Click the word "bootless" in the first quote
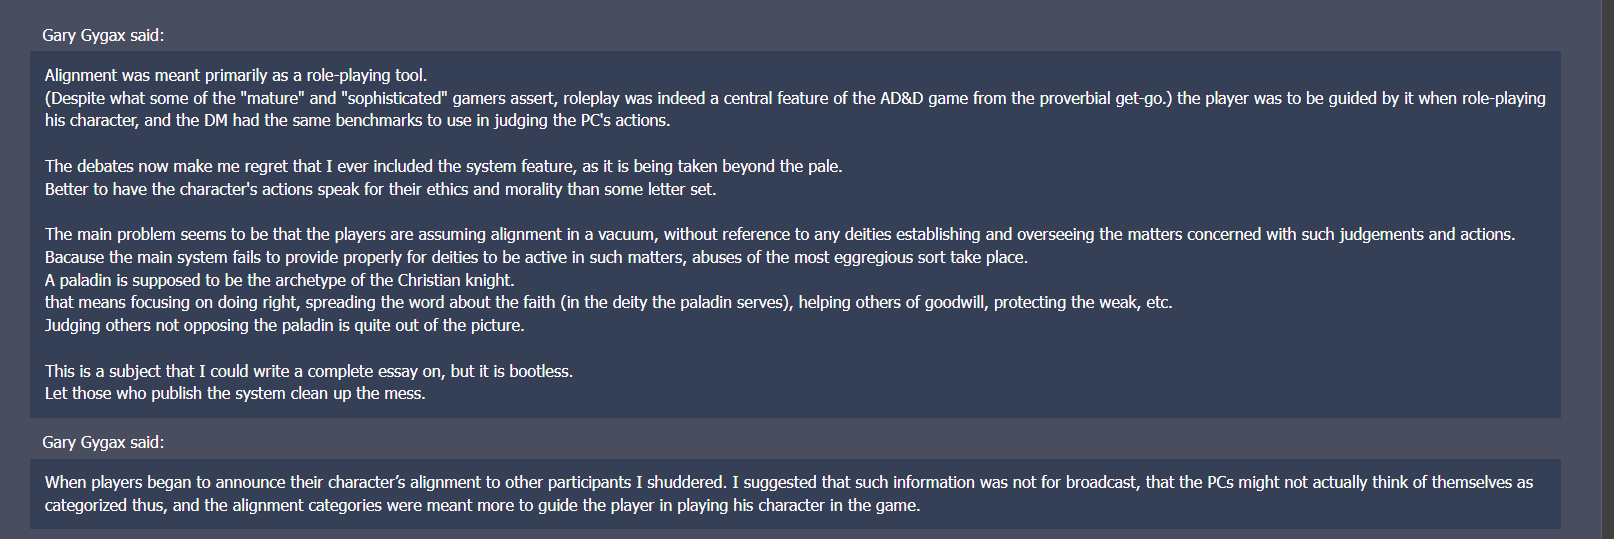Screen dimensions: 1614x539 (x=539, y=371)
